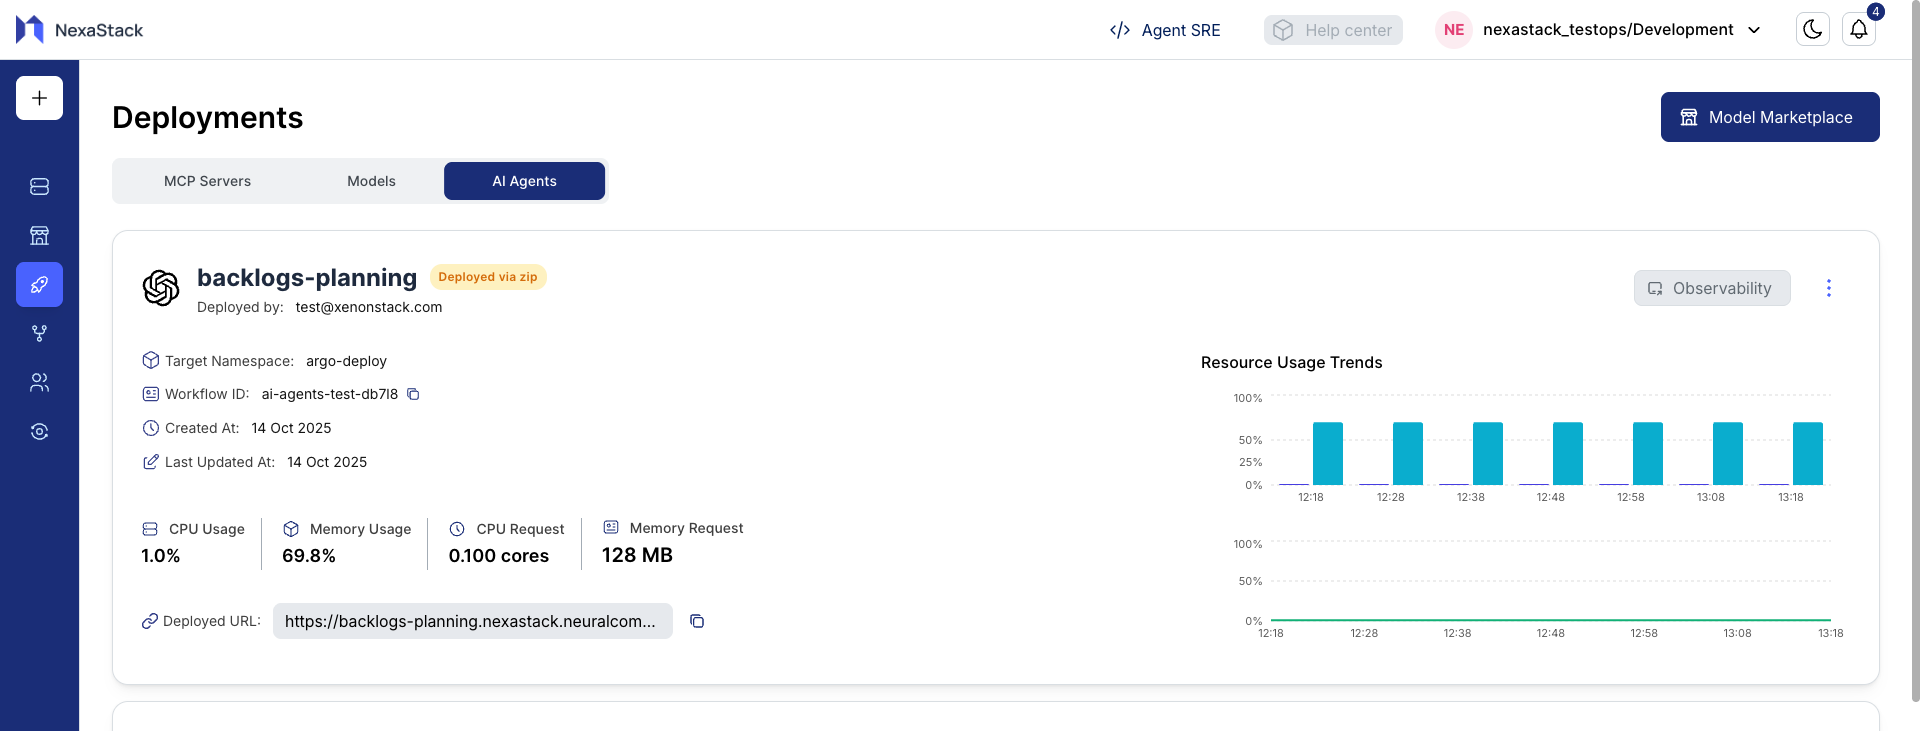Click the plus button in the sidebar
Viewport: 1920px width, 731px height.
click(x=39, y=98)
